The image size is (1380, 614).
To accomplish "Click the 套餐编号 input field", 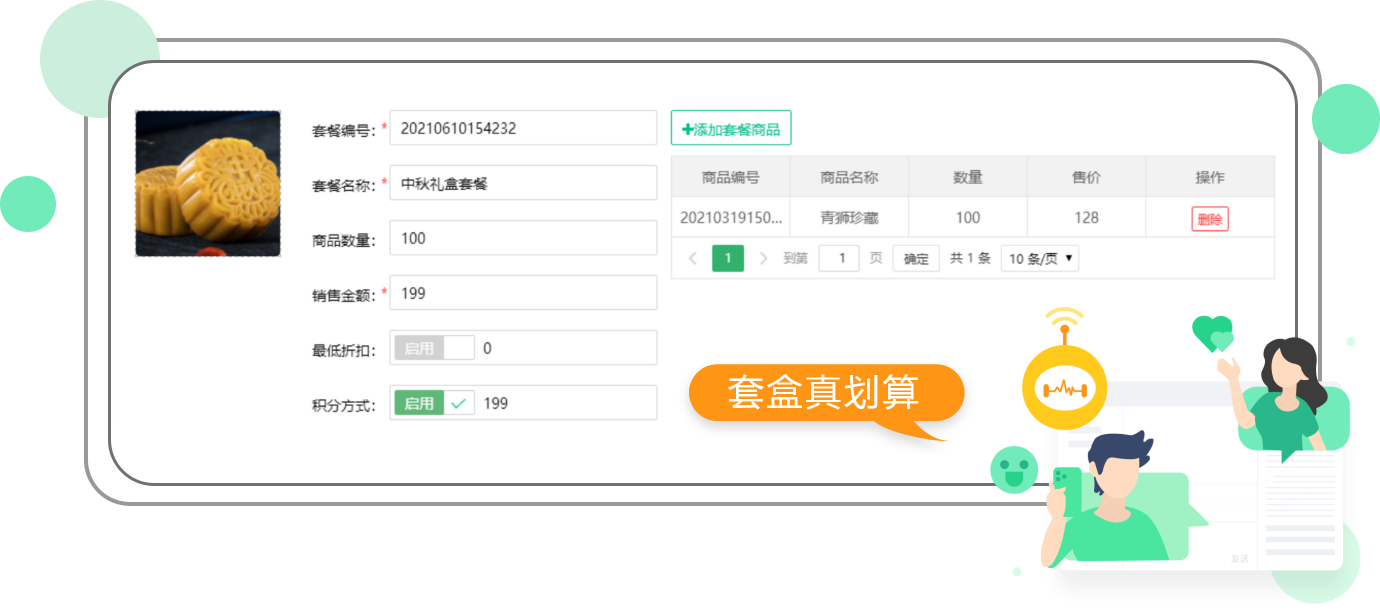I will click(x=523, y=128).
